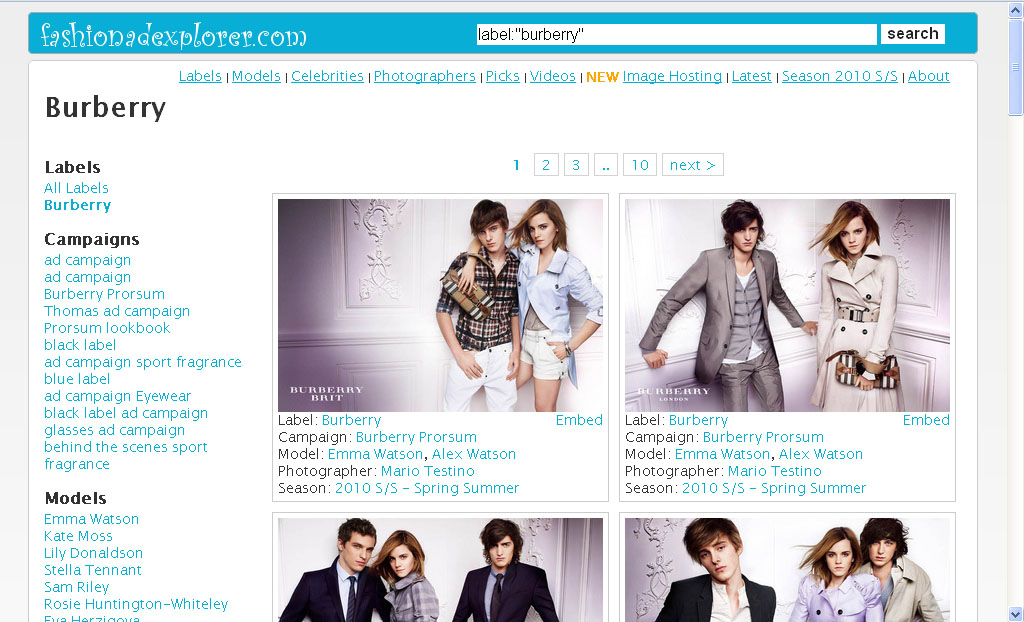Click the 'next >' pagination button
The height and width of the screenshot is (622, 1024).
[x=693, y=165]
